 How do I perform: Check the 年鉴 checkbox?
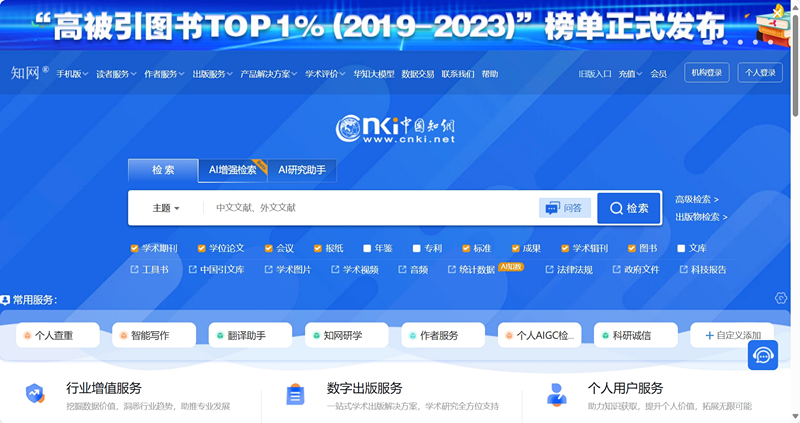[x=367, y=248]
